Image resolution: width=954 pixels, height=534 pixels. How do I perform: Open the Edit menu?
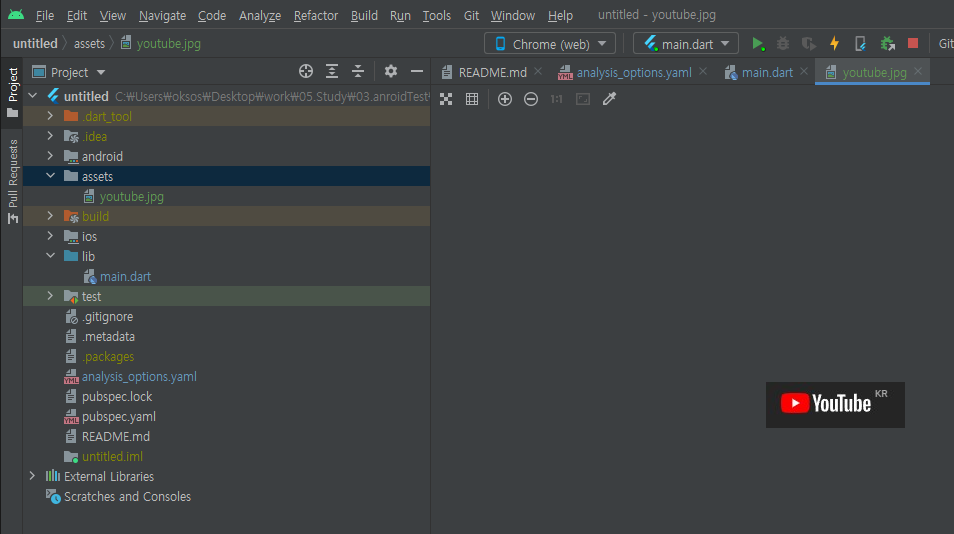pos(77,16)
